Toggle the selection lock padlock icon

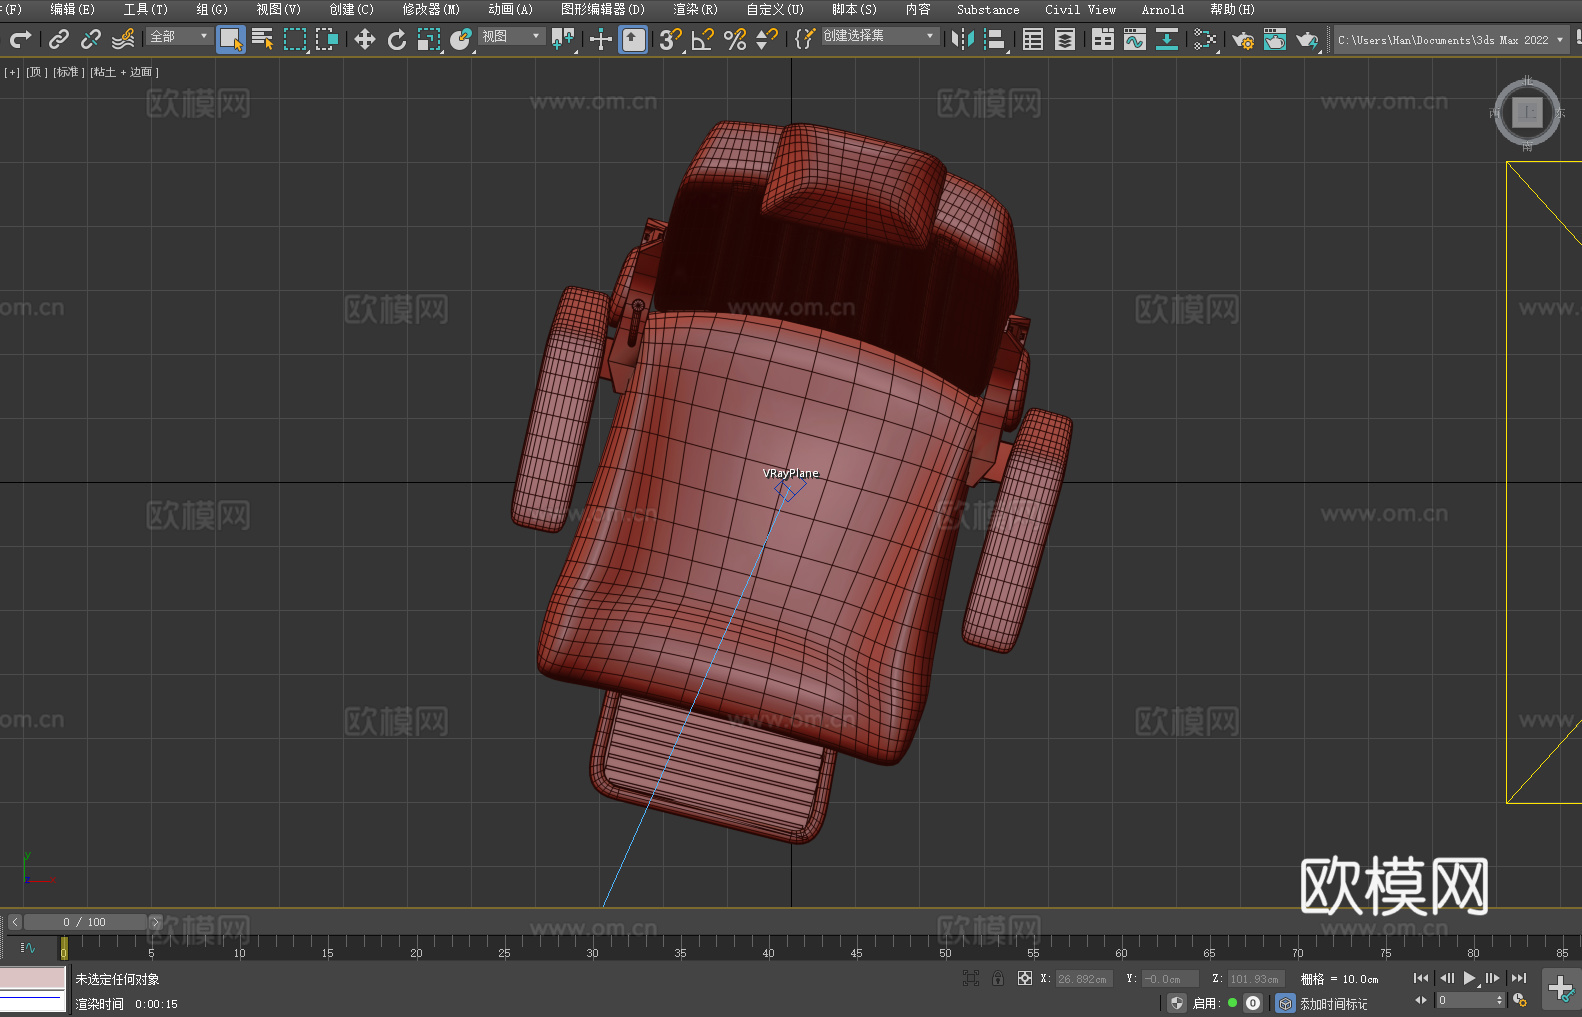click(x=998, y=978)
